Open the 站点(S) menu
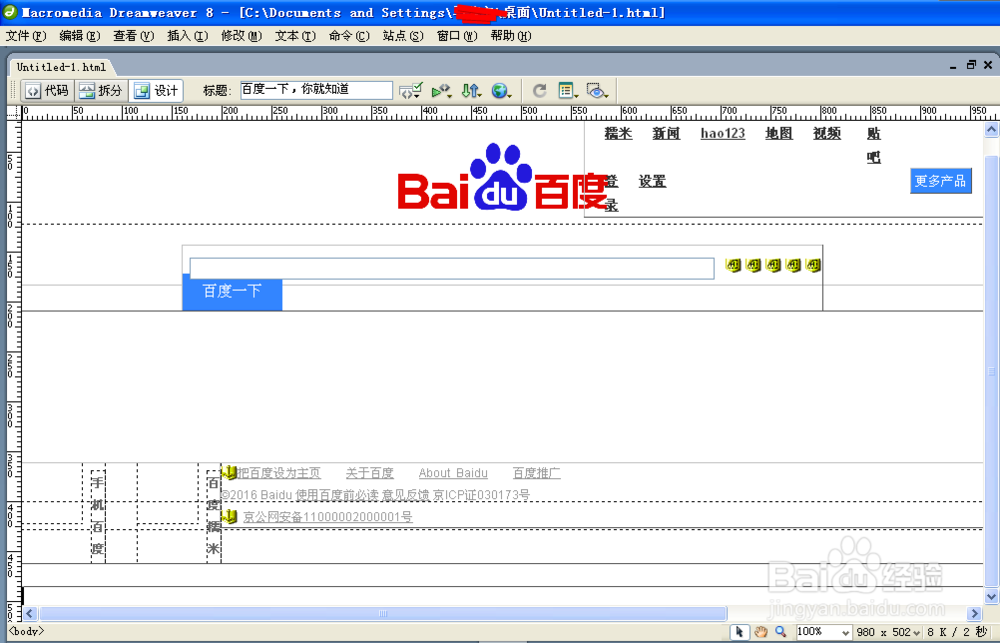 [x=403, y=36]
